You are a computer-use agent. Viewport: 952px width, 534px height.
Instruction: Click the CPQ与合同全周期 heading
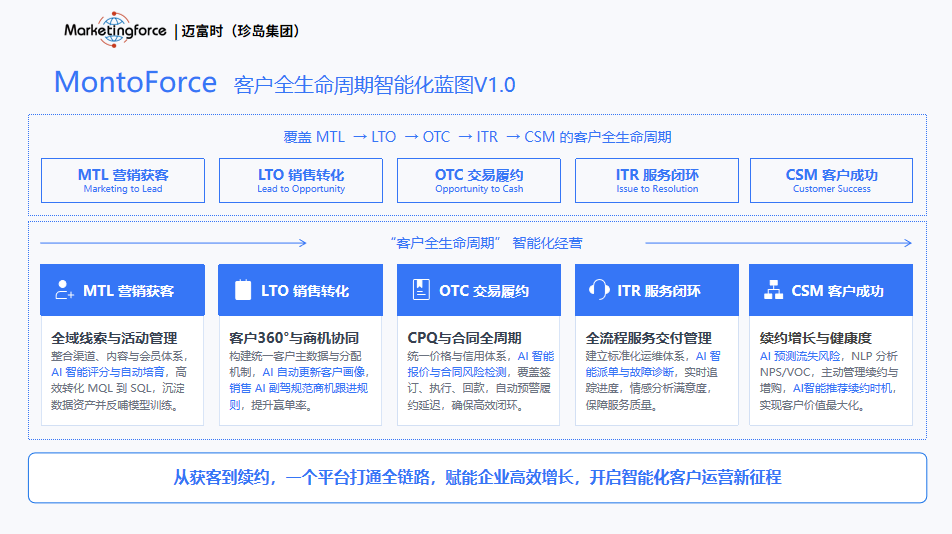click(x=464, y=338)
